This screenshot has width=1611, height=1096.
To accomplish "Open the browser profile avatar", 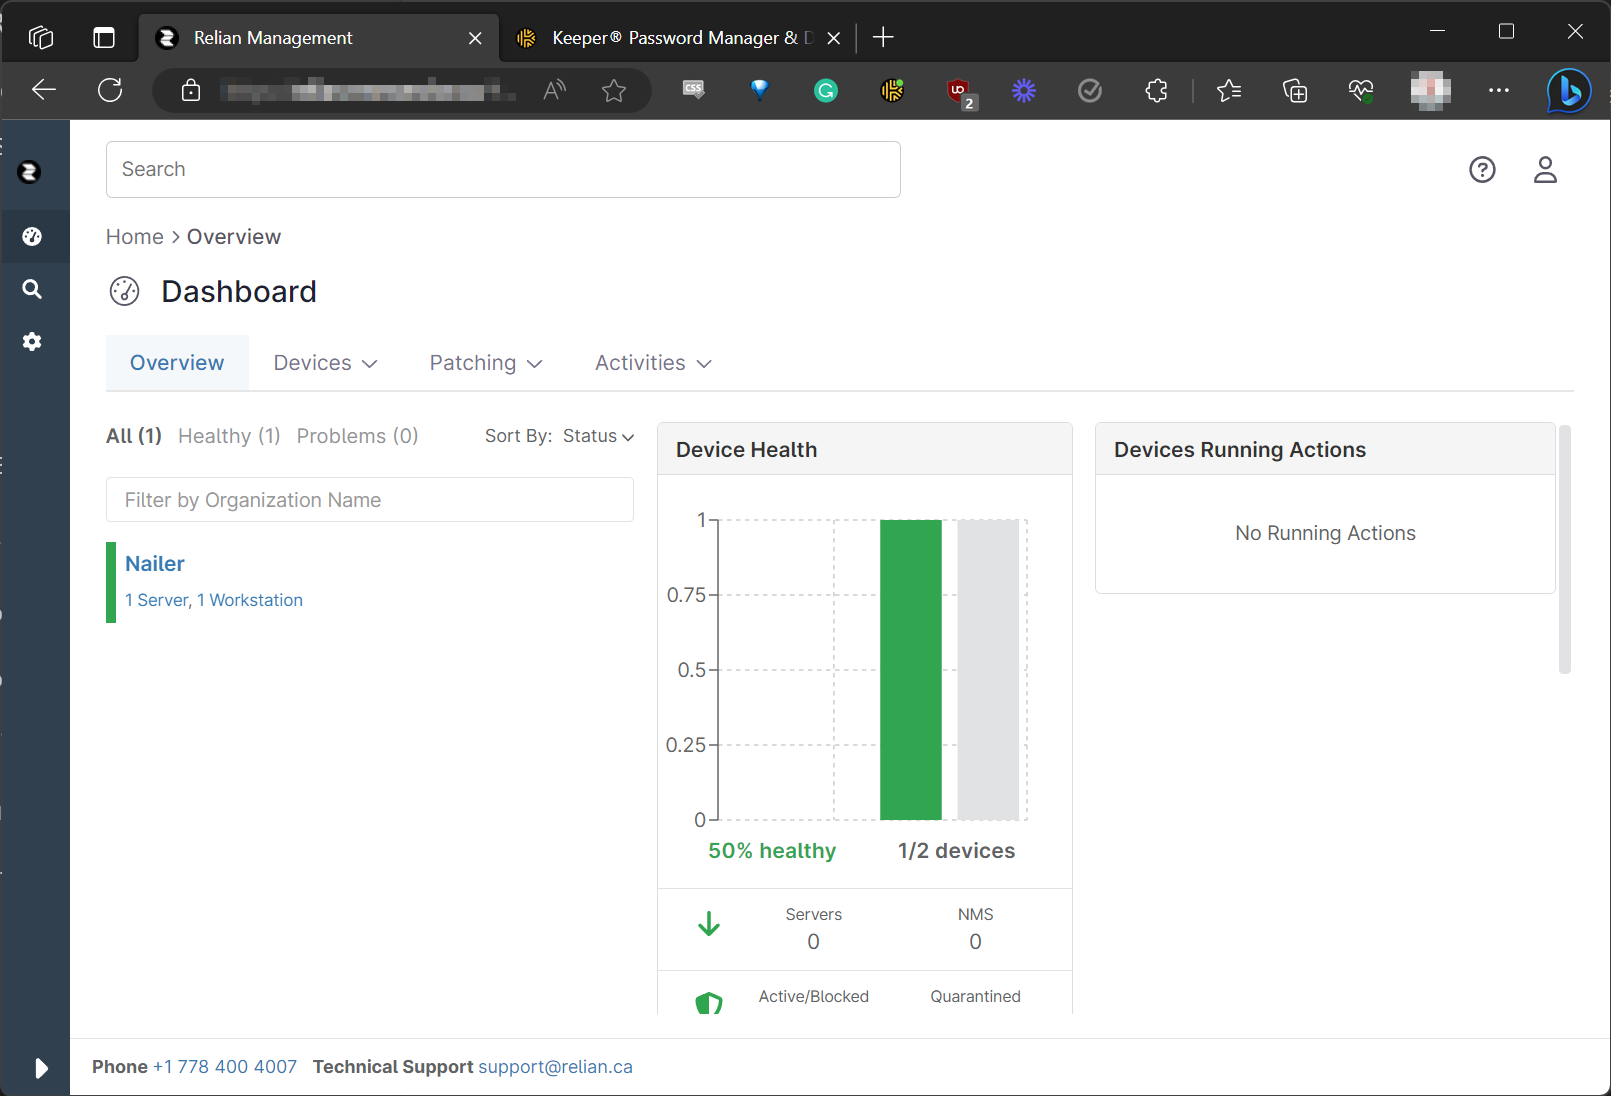I will (x=1431, y=90).
